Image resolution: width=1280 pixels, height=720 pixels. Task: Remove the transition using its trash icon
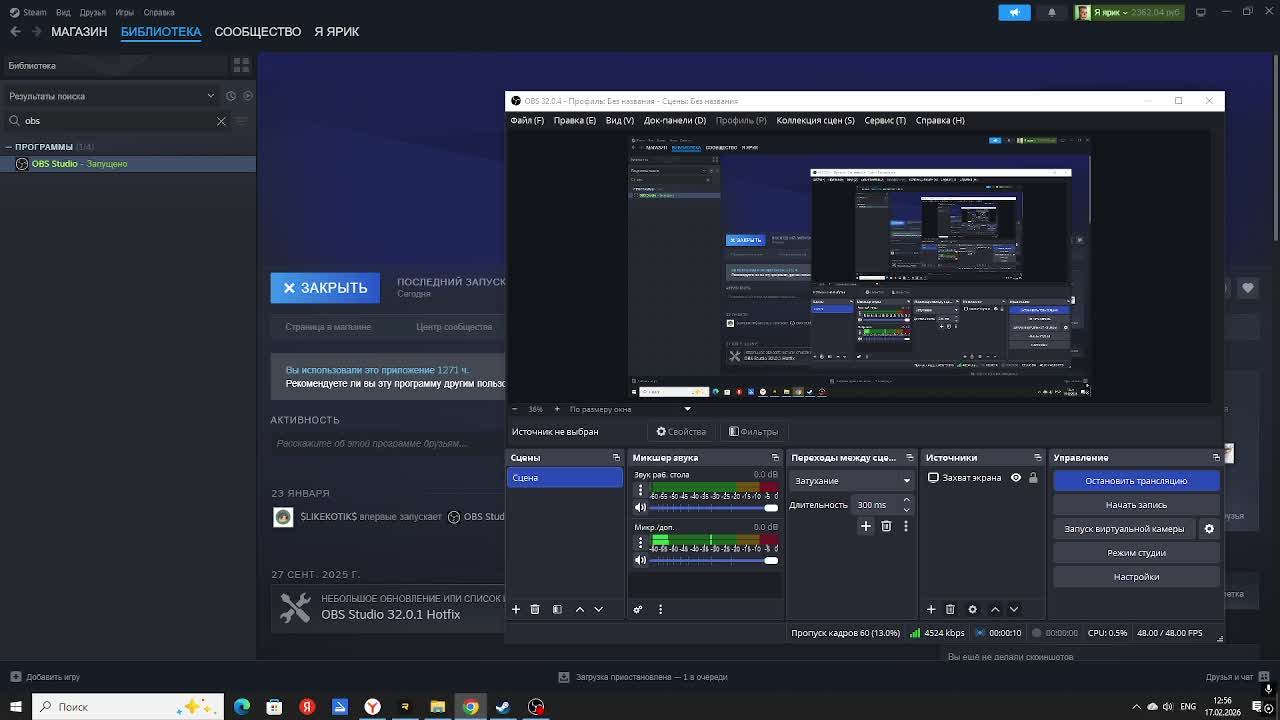886,526
